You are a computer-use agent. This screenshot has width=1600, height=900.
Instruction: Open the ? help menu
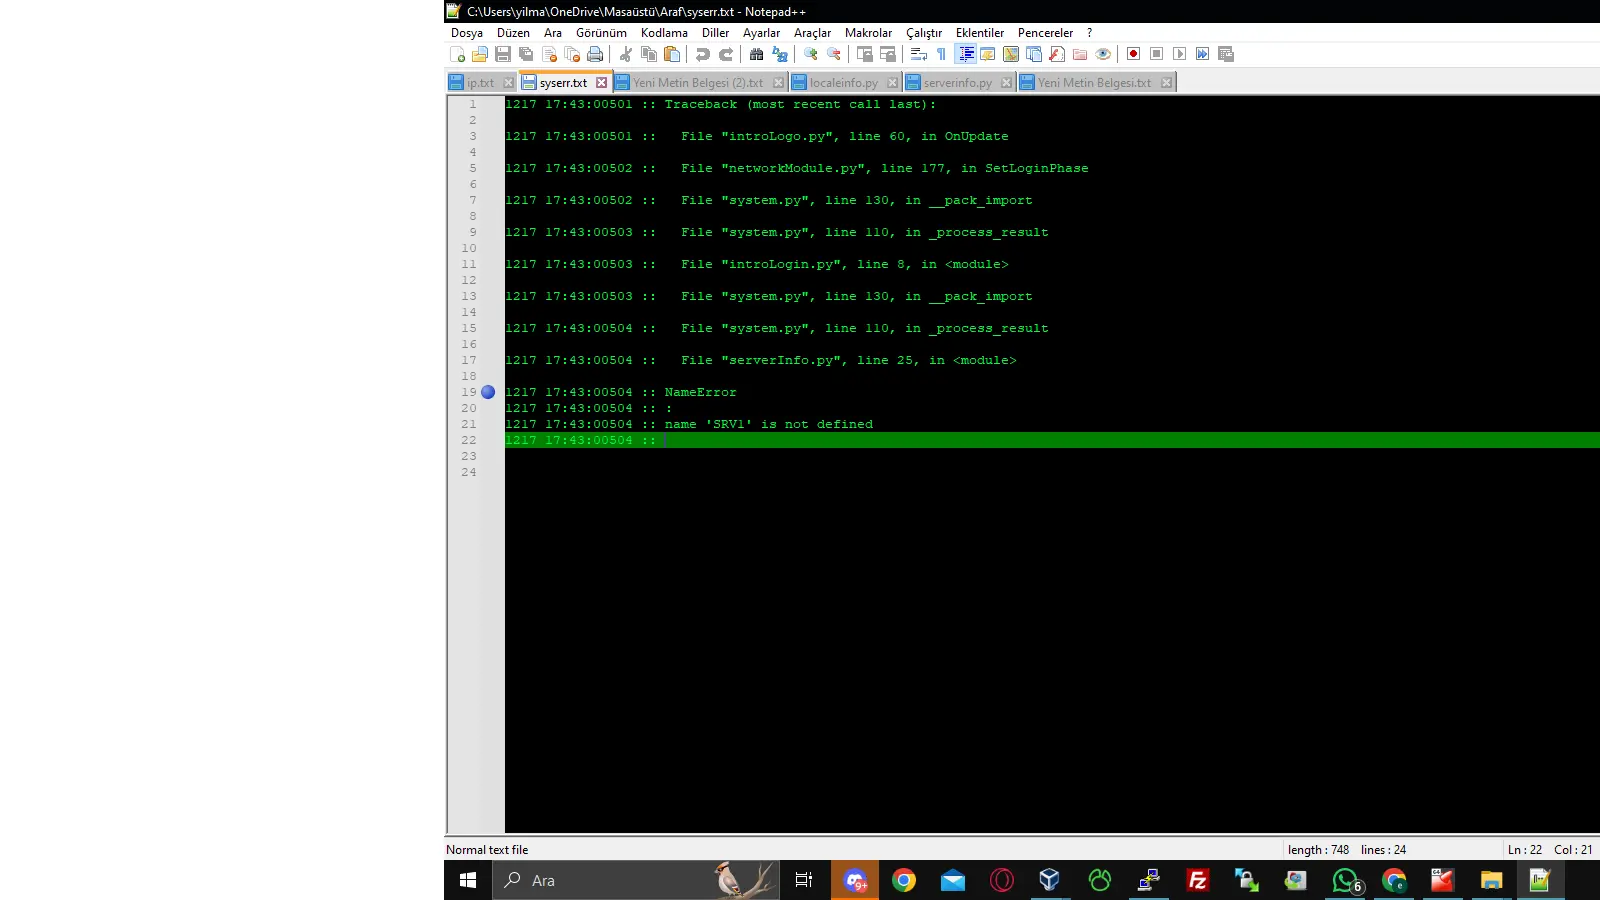(x=1089, y=33)
